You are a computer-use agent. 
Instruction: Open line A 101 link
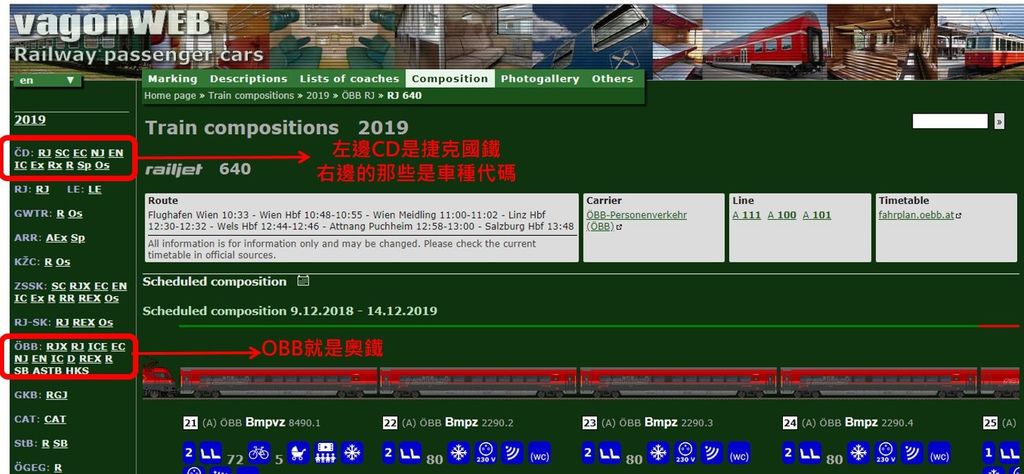pyautogui.click(x=817, y=215)
